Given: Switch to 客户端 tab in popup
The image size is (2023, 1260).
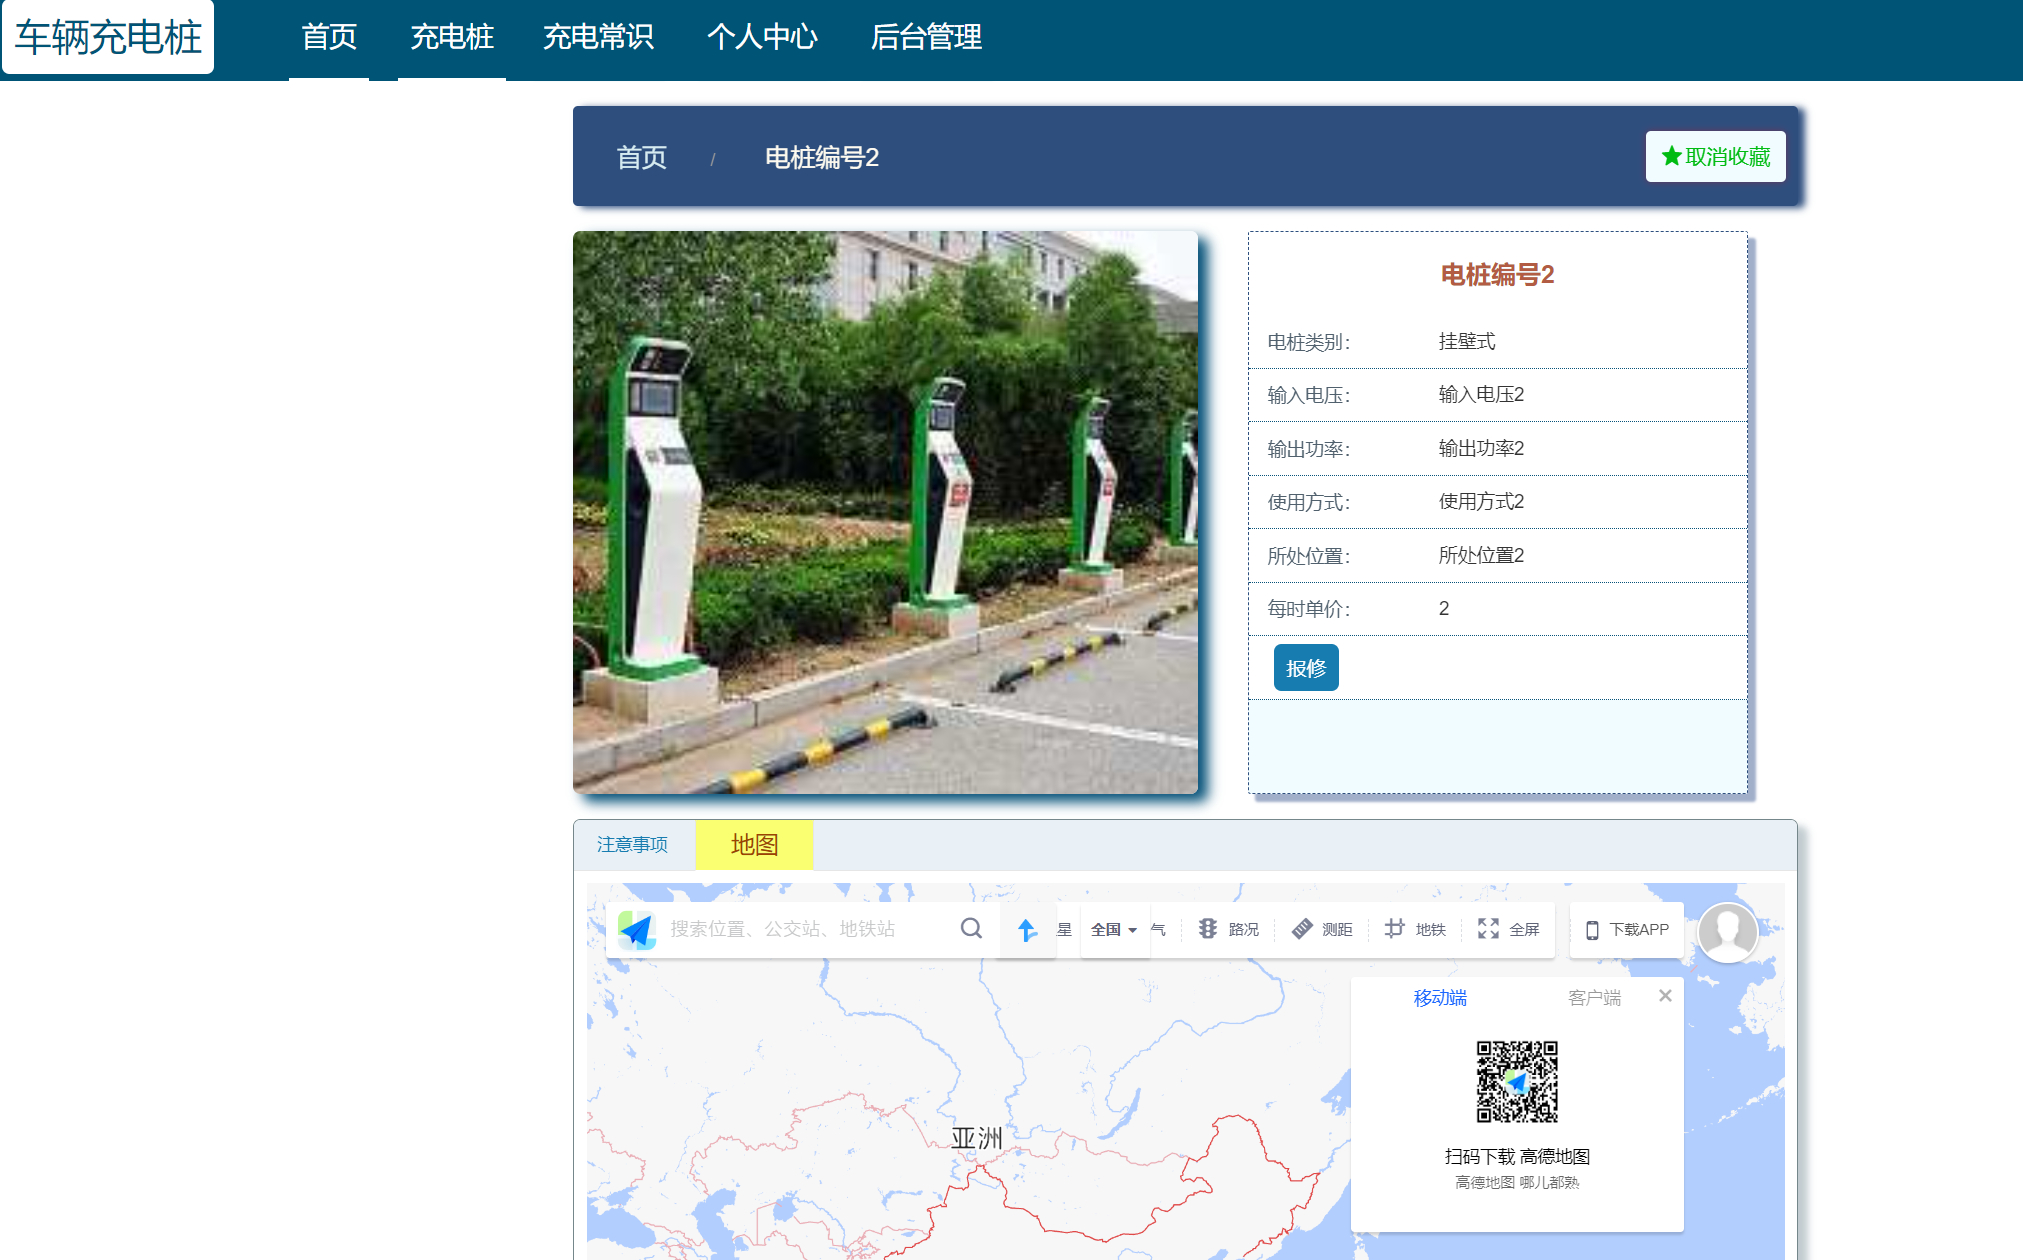Looking at the screenshot, I should (1594, 997).
